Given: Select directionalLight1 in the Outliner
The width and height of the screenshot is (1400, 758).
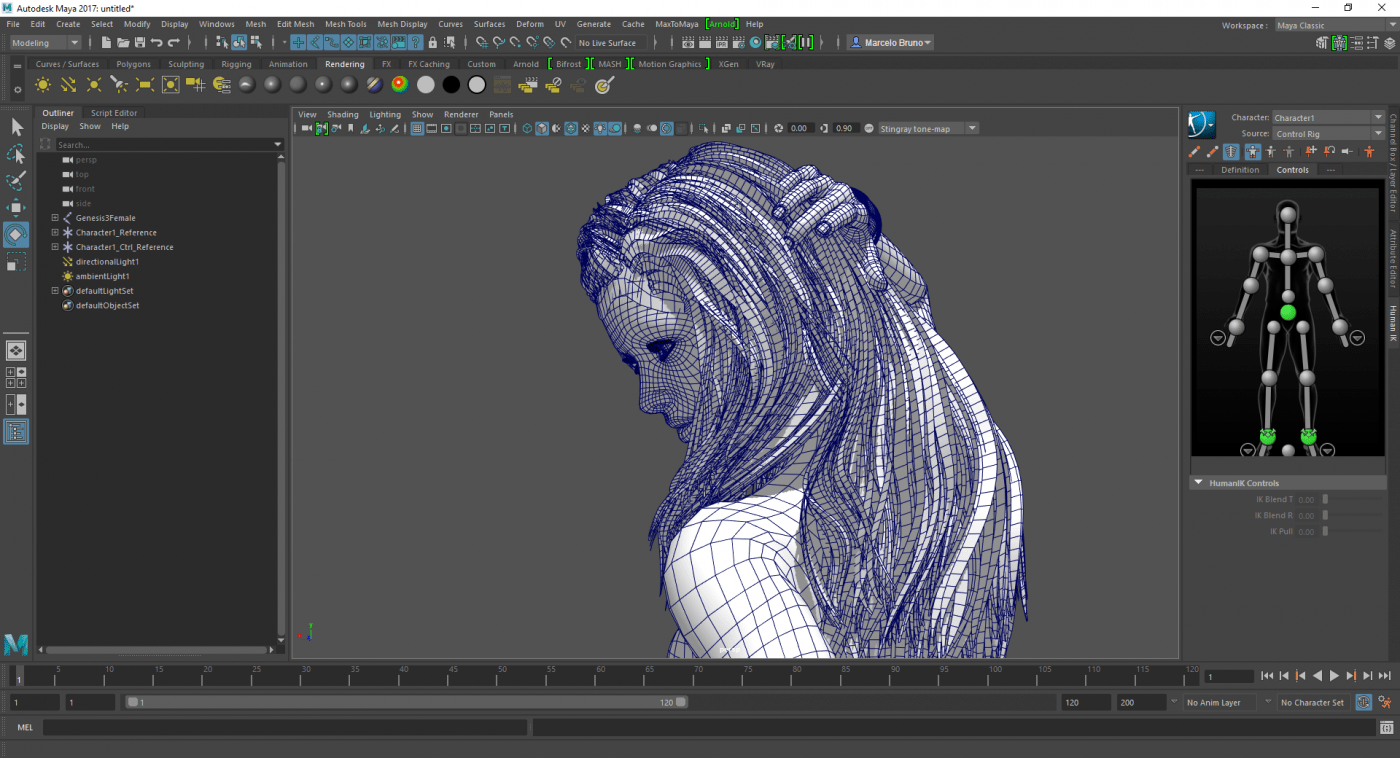Looking at the screenshot, I should pos(107,262).
